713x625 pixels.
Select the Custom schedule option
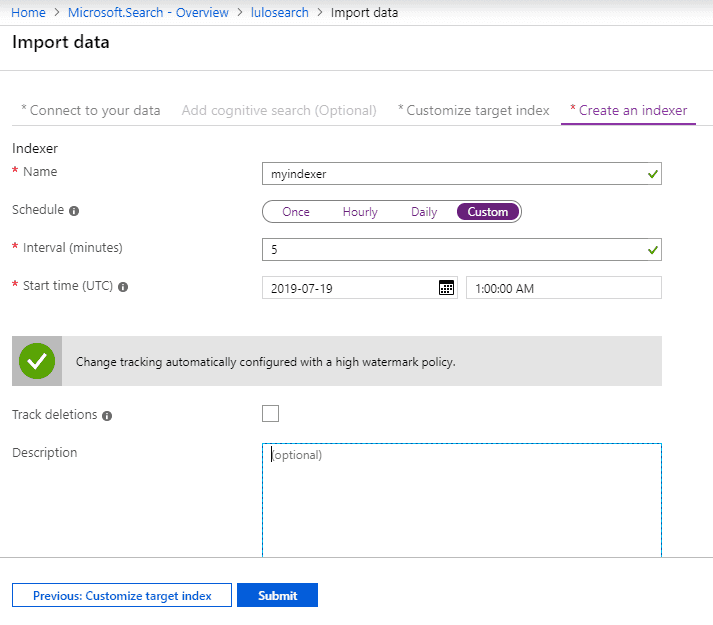tap(488, 212)
